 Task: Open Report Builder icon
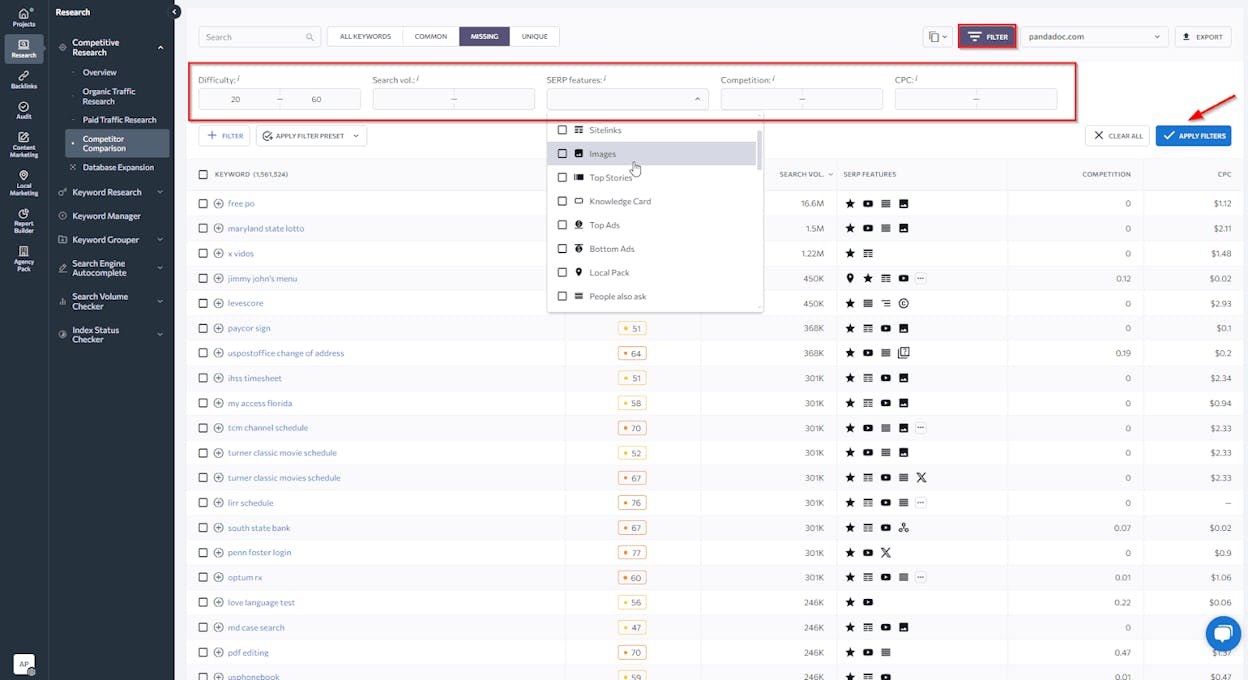click(24, 219)
